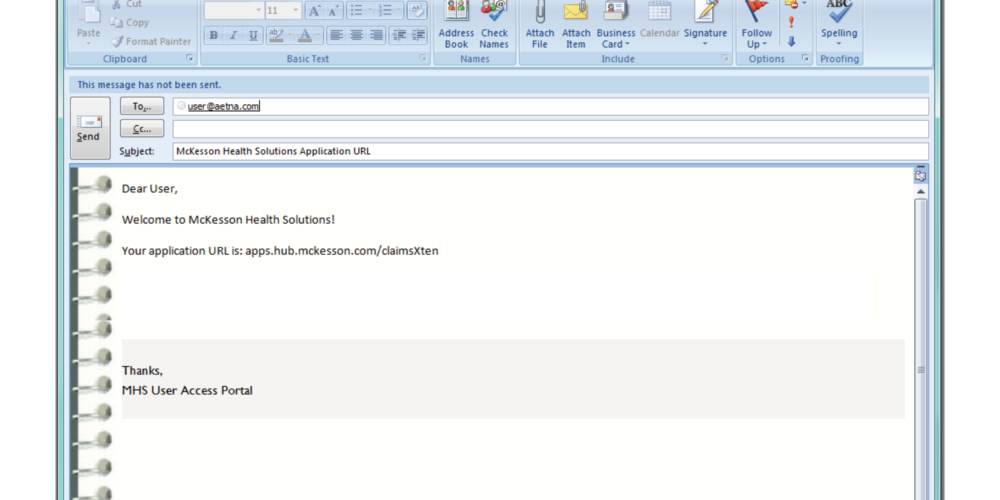Click the To... recipients button
Viewport: 1000px width, 500px height.
[142, 106]
